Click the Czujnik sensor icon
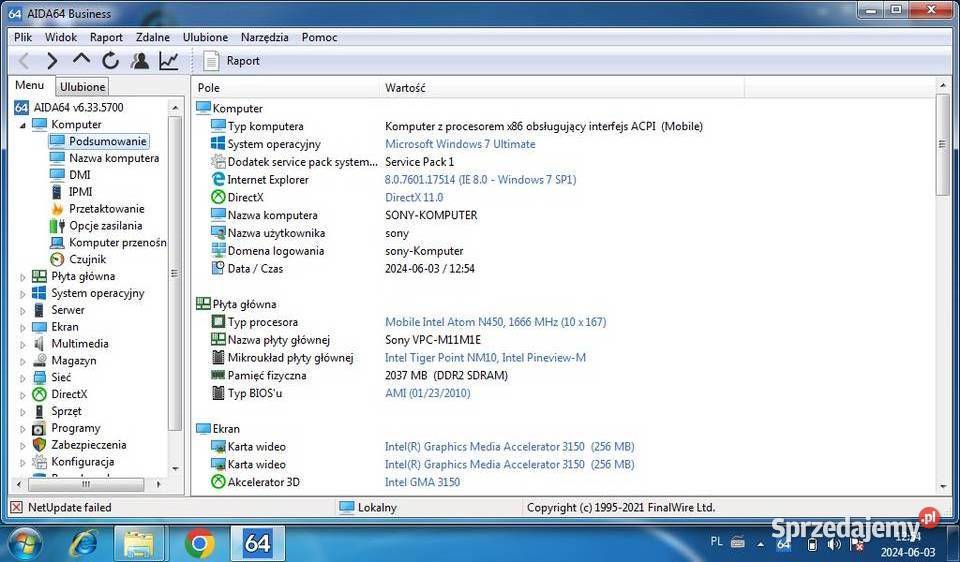960x562 pixels. coord(57,260)
